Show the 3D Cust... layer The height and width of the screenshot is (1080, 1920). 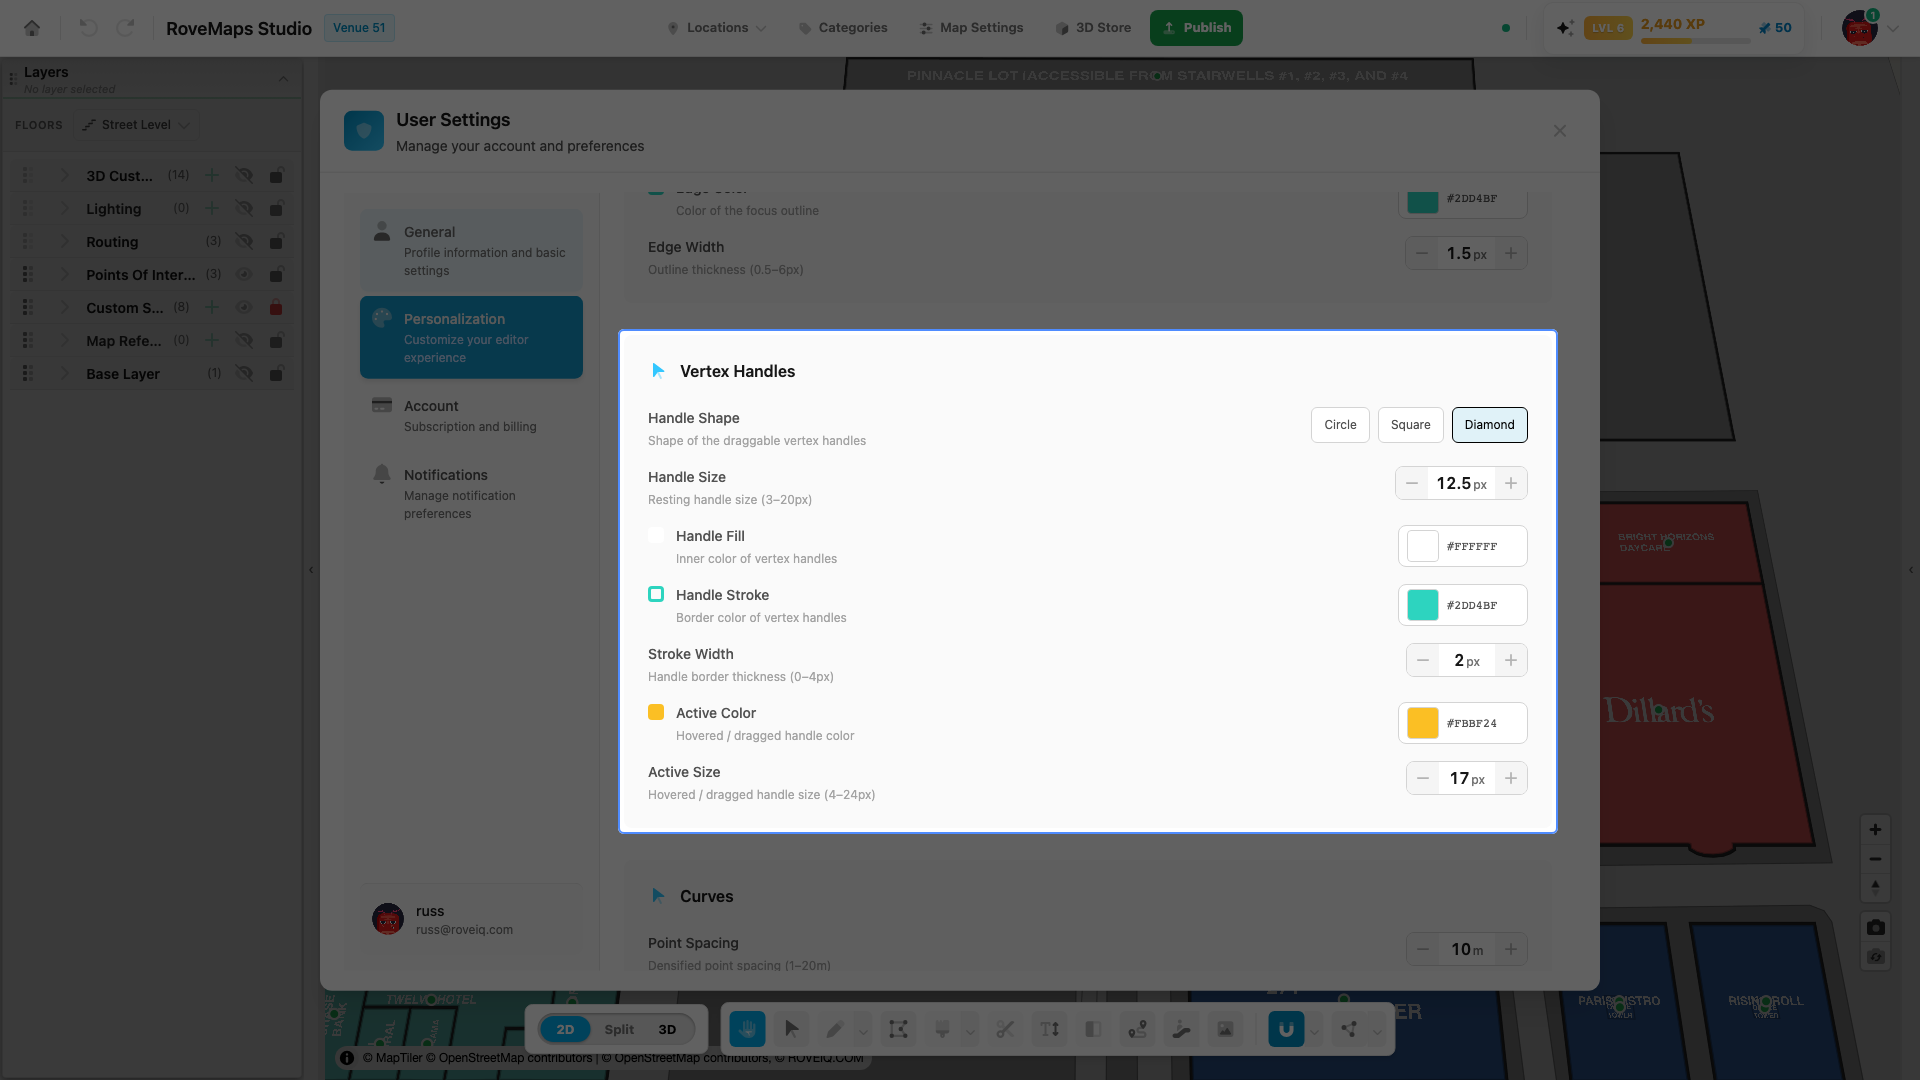coord(244,175)
